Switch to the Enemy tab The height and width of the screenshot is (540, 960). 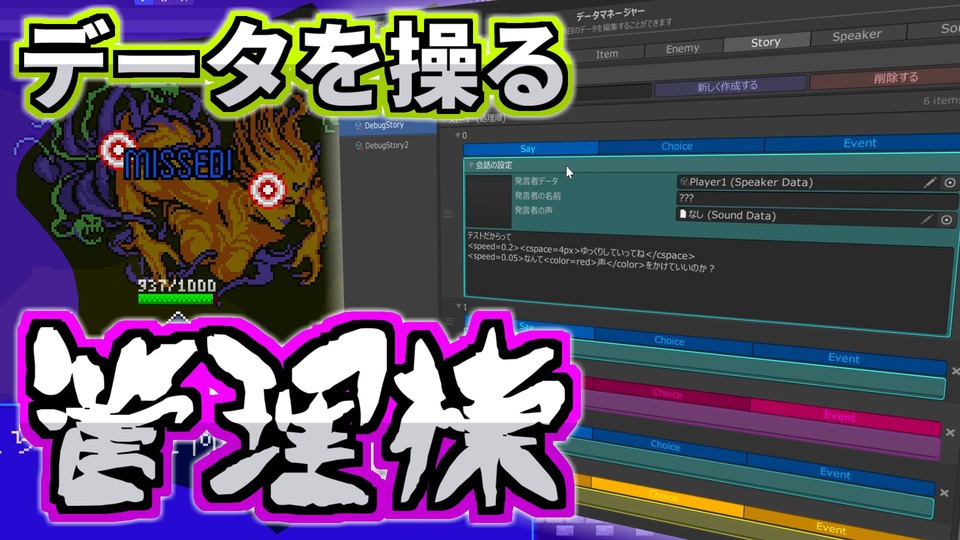pyautogui.click(x=682, y=48)
